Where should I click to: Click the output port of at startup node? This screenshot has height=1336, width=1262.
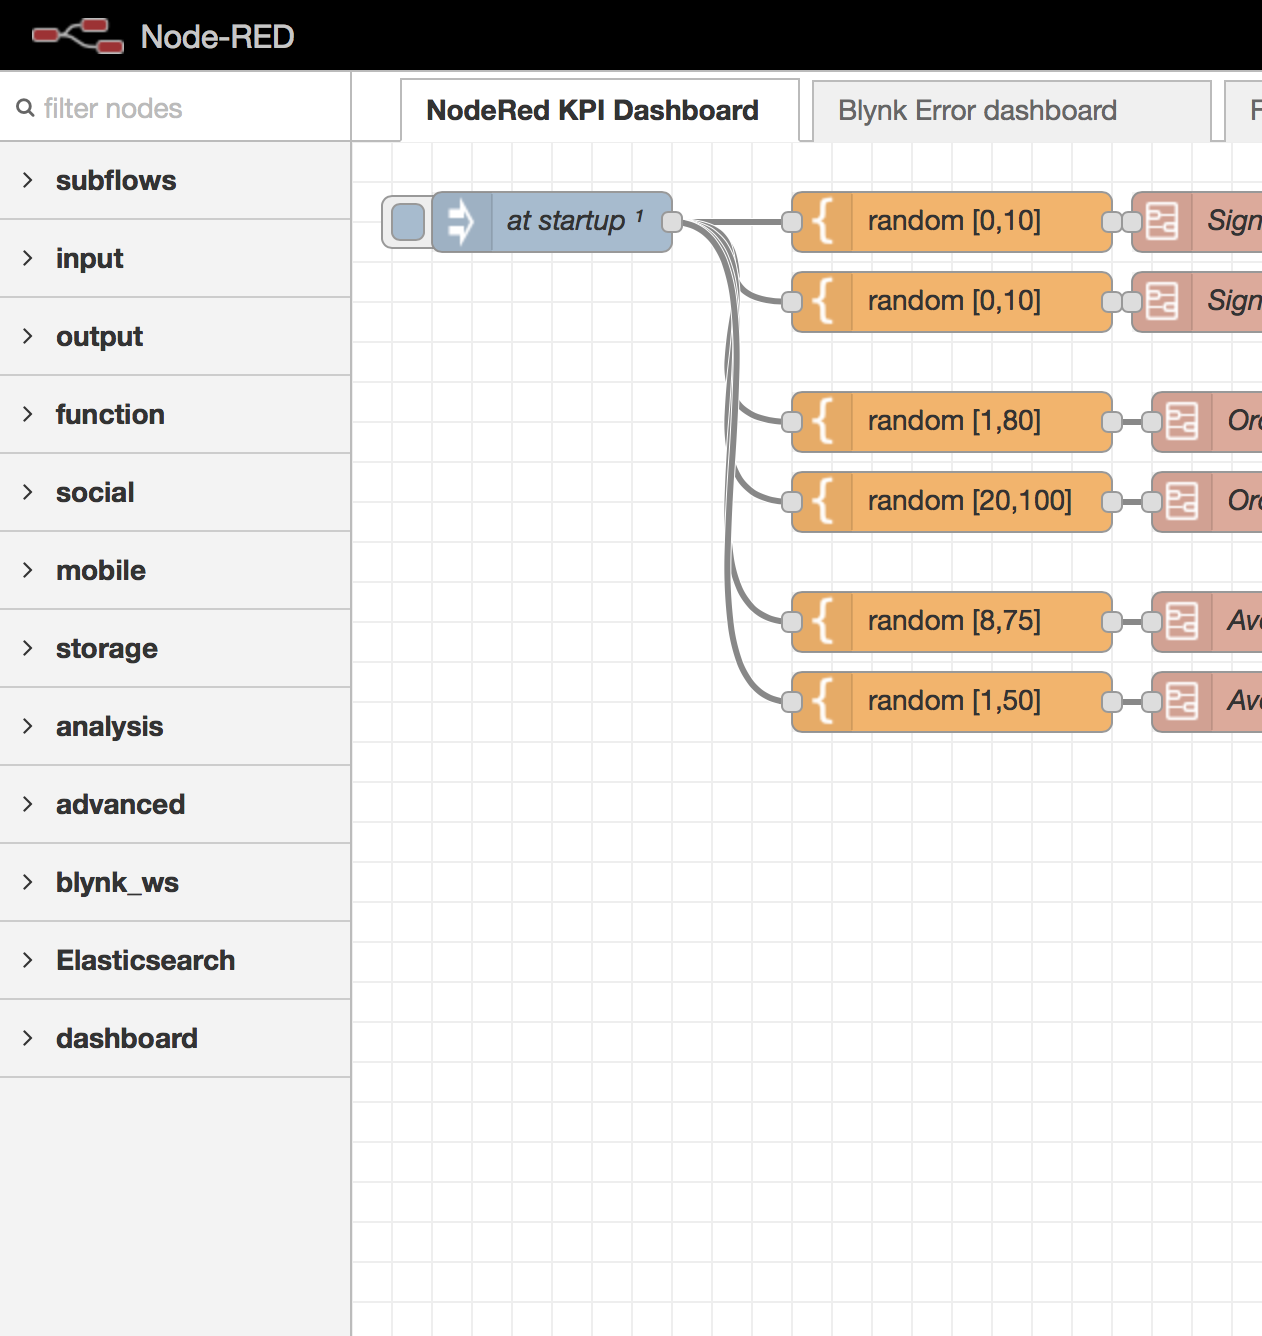(672, 222)
